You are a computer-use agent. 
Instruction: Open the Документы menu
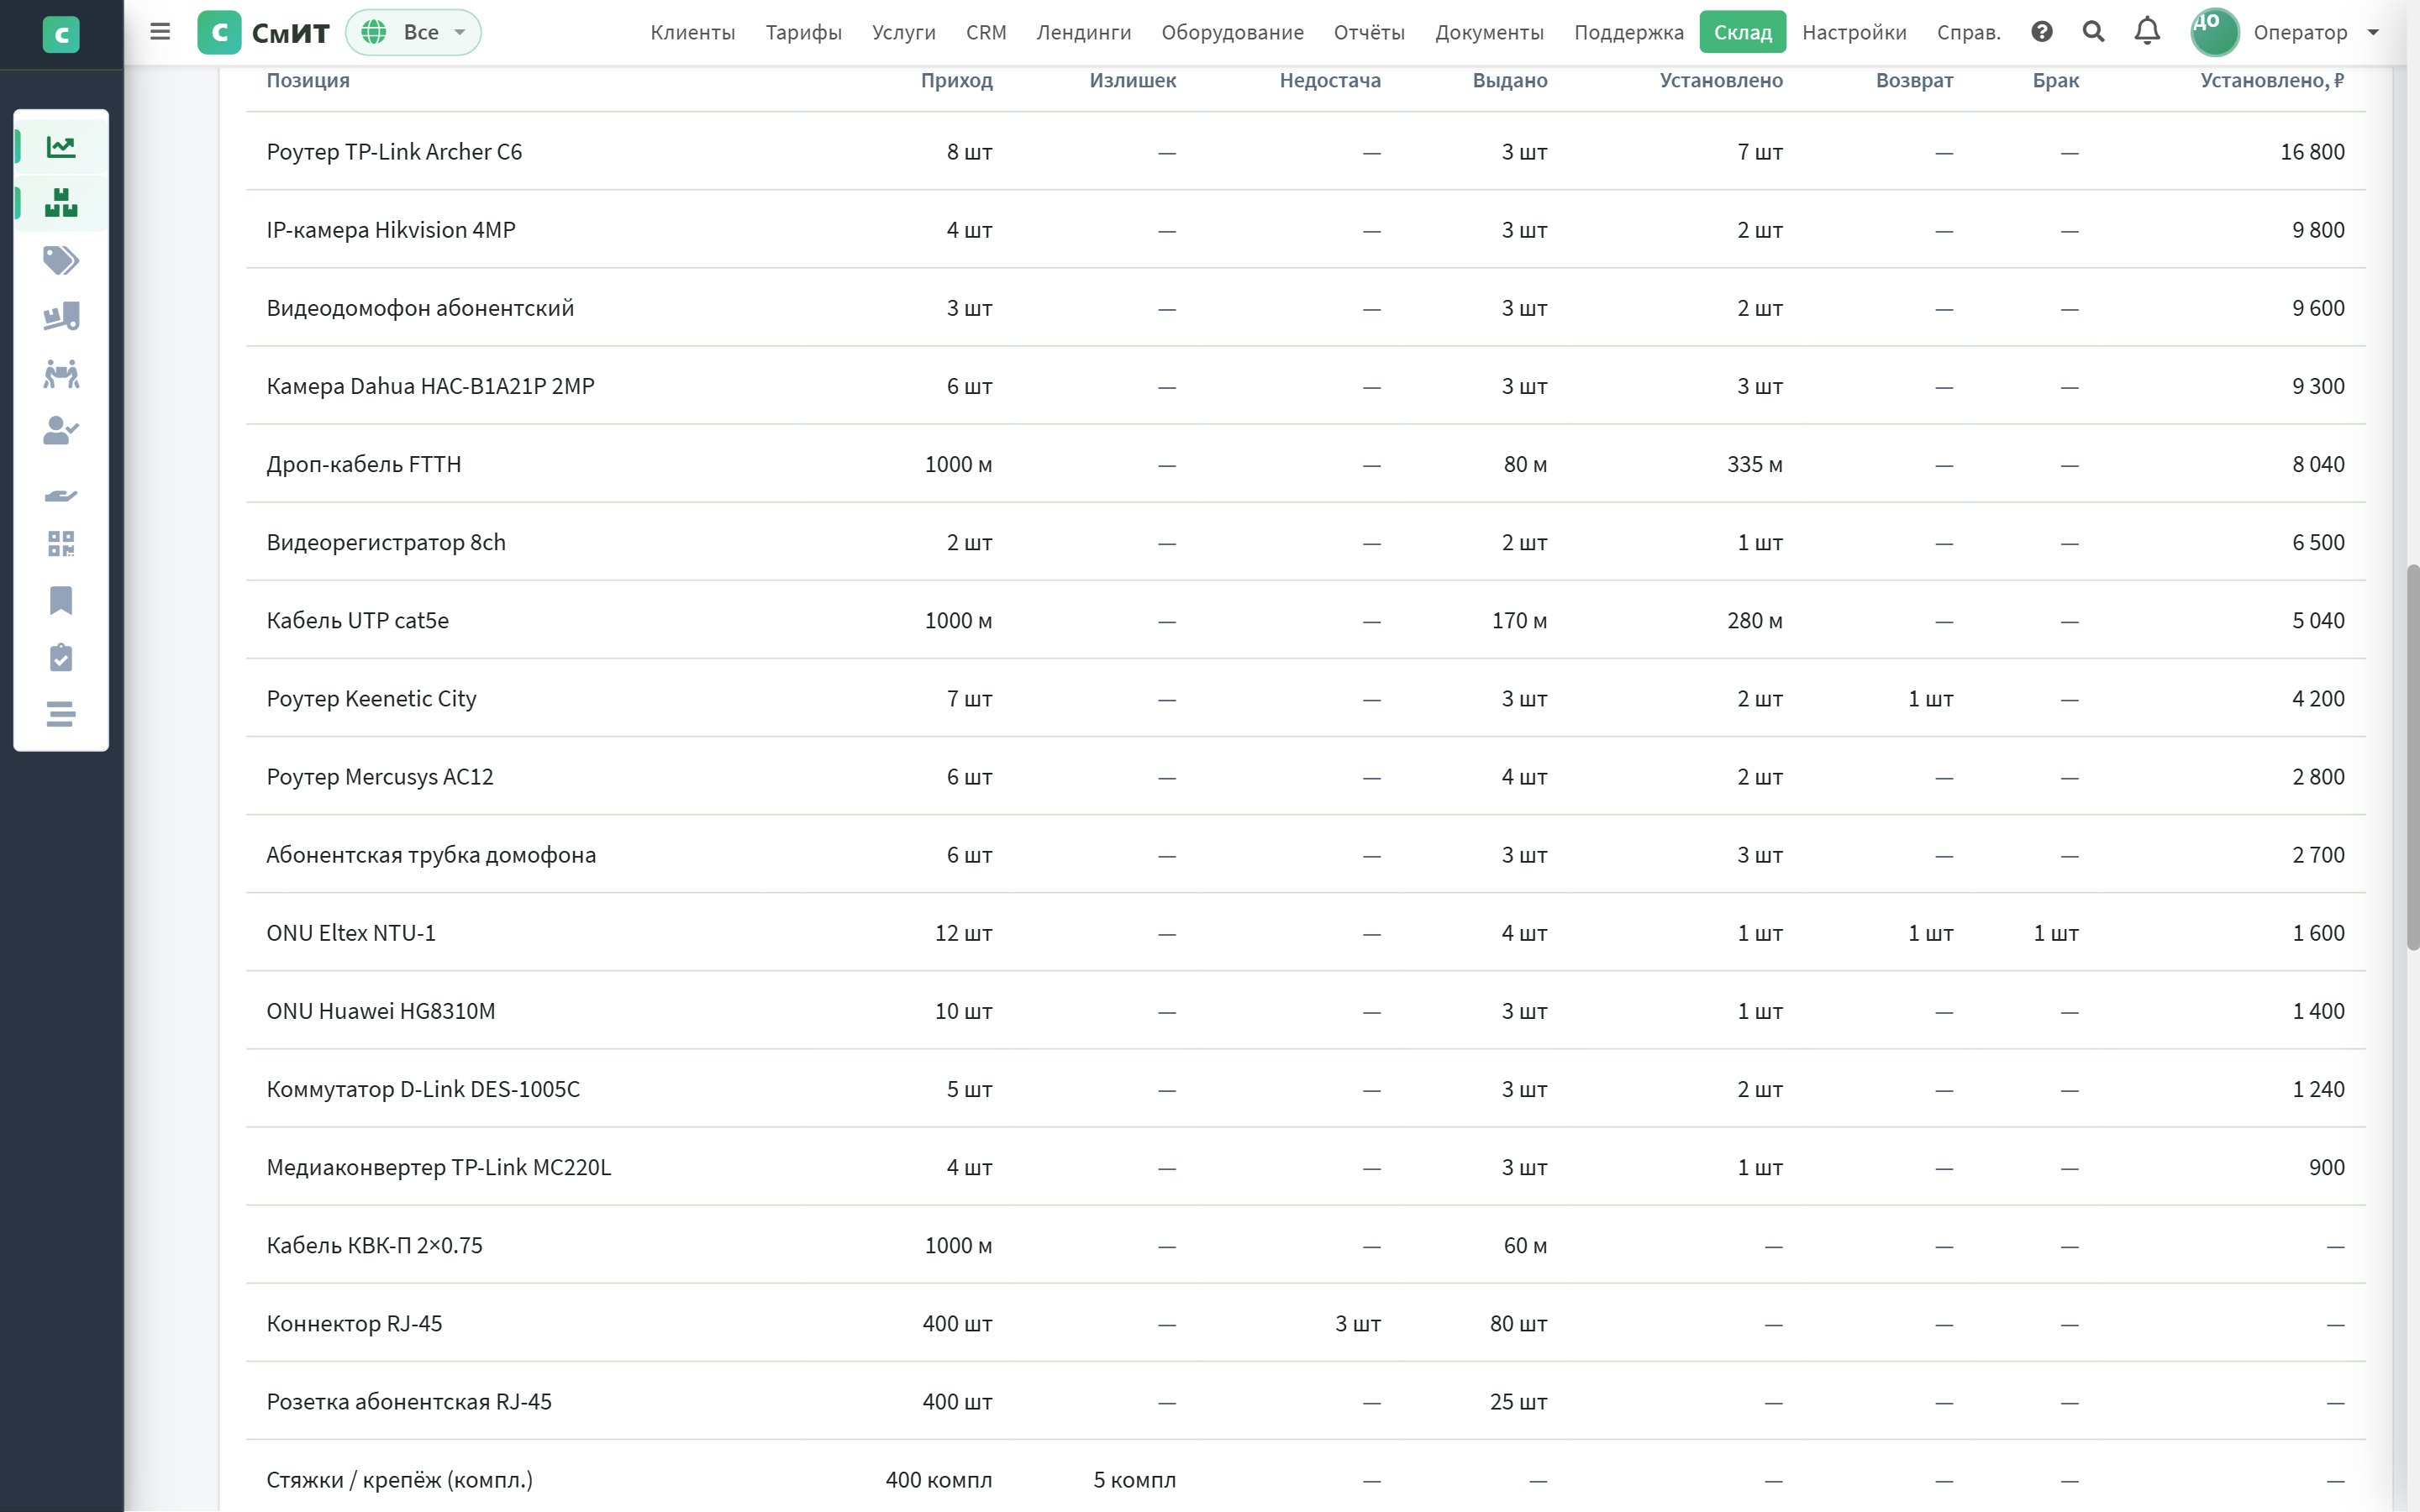point(1489,33)
